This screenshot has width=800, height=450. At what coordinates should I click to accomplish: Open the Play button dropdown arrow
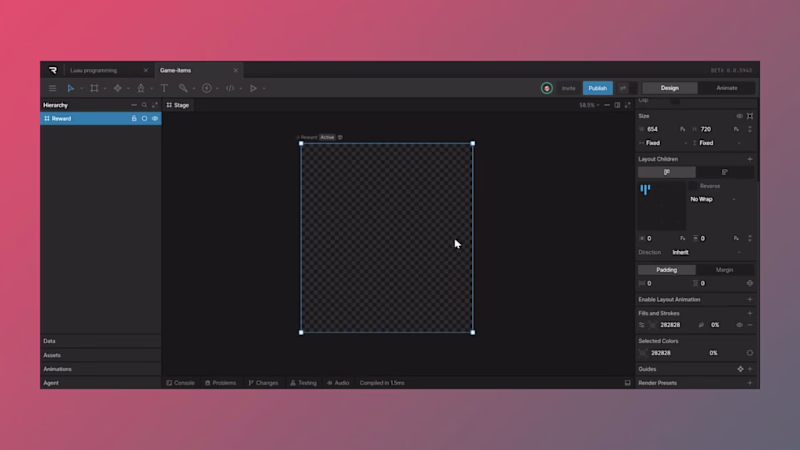pyautogui.click(x=264, y=89)
